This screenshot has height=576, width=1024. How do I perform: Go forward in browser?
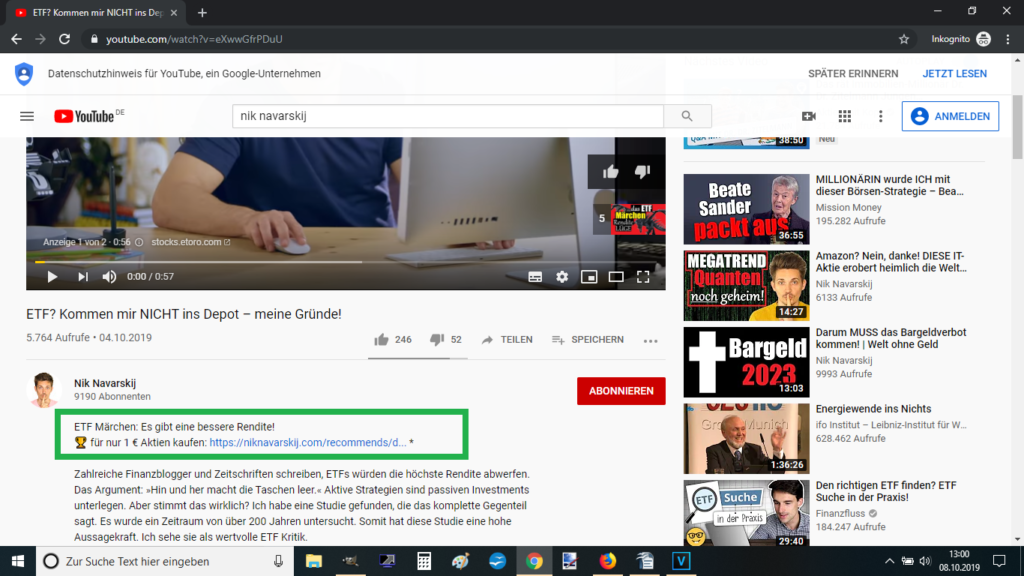coord(40,39)
